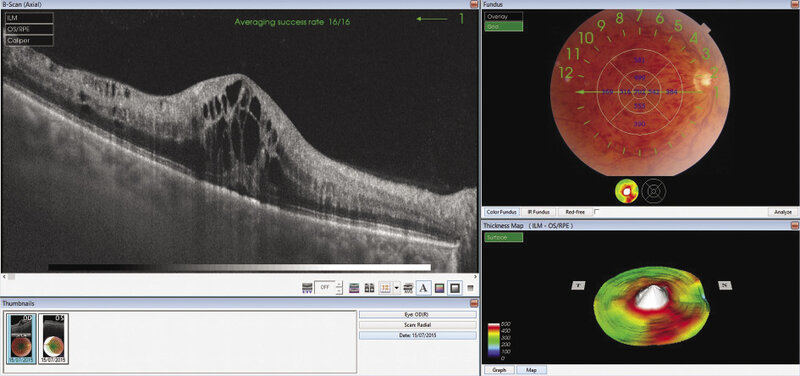
Task: Click the retina layer smoothing icon
Action: point(307,288)
